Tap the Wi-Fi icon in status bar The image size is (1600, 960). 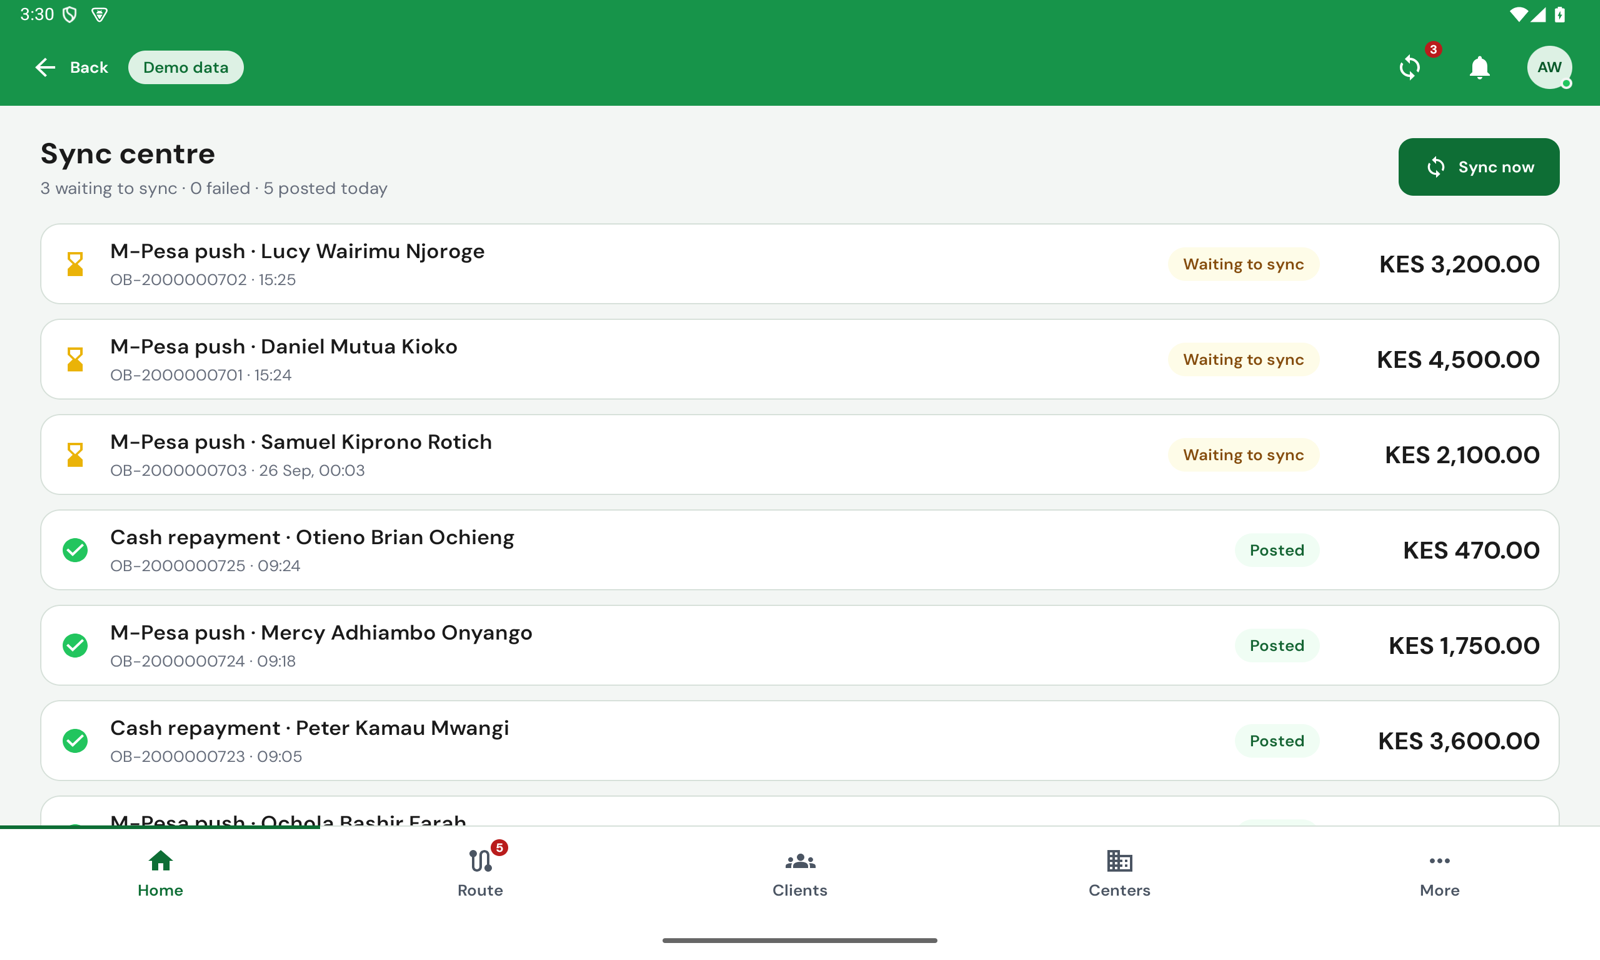(1518, 14)
